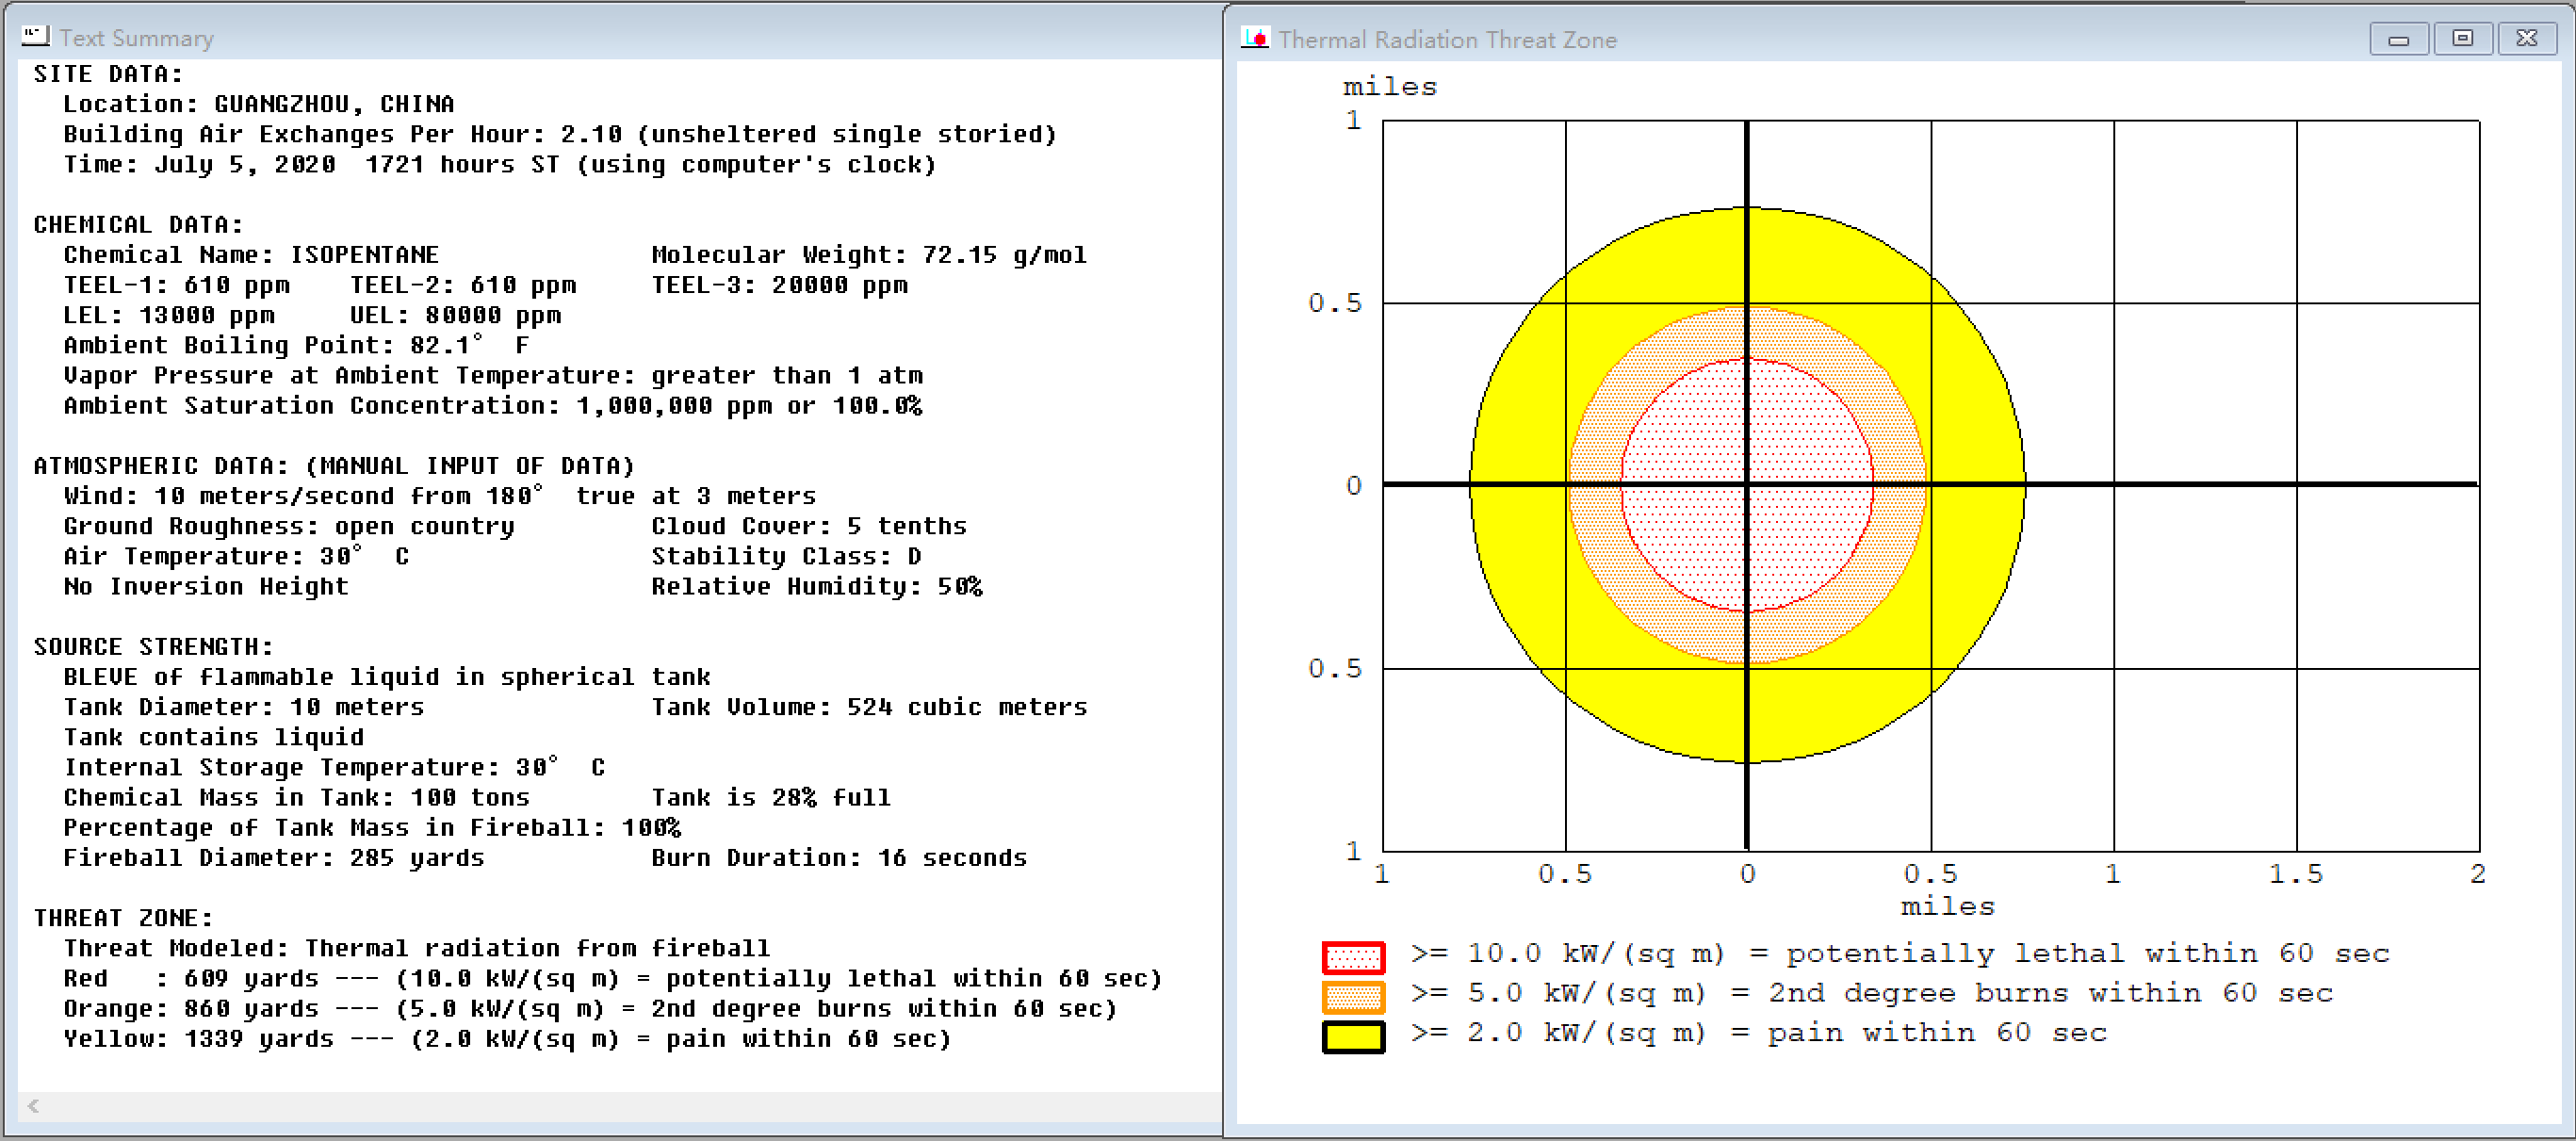The image size is (2576, 1141).
Task: Click the Fireball Diameter 285 yards text
Action: [273, 858]
